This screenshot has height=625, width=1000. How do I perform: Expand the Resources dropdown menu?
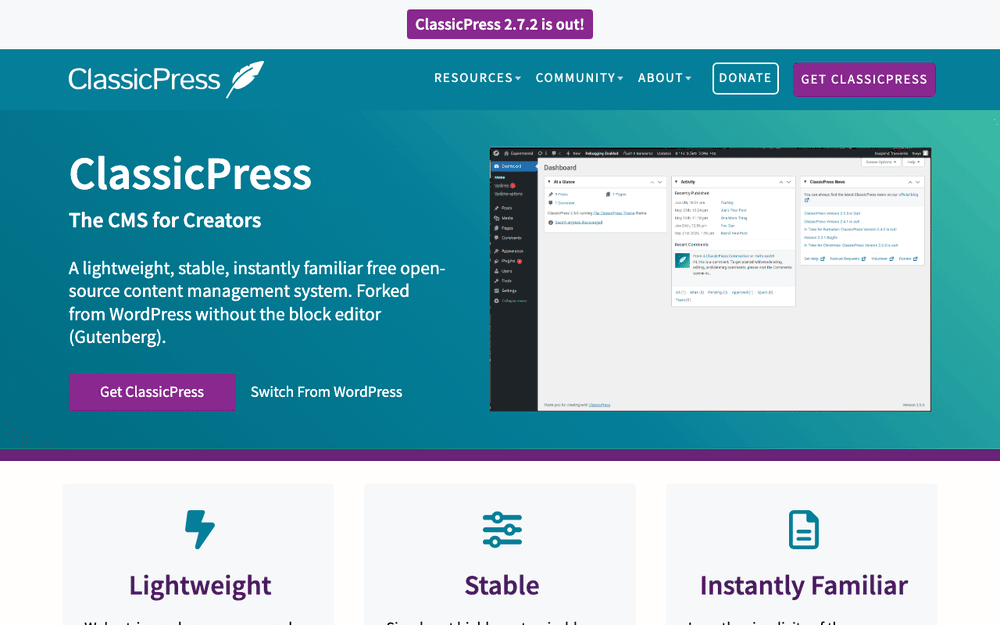pyautogui.click(x=478, y=78)
